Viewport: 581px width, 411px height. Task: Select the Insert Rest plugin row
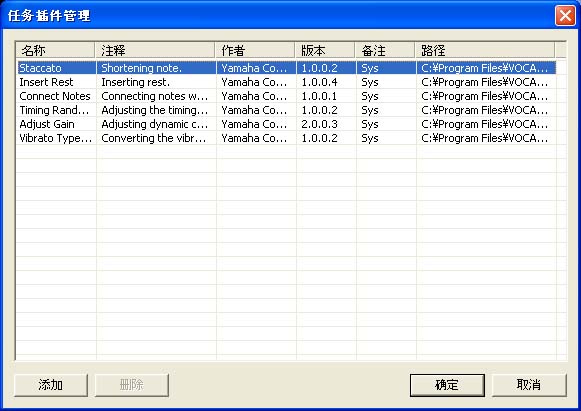click(x=286, y=82)
